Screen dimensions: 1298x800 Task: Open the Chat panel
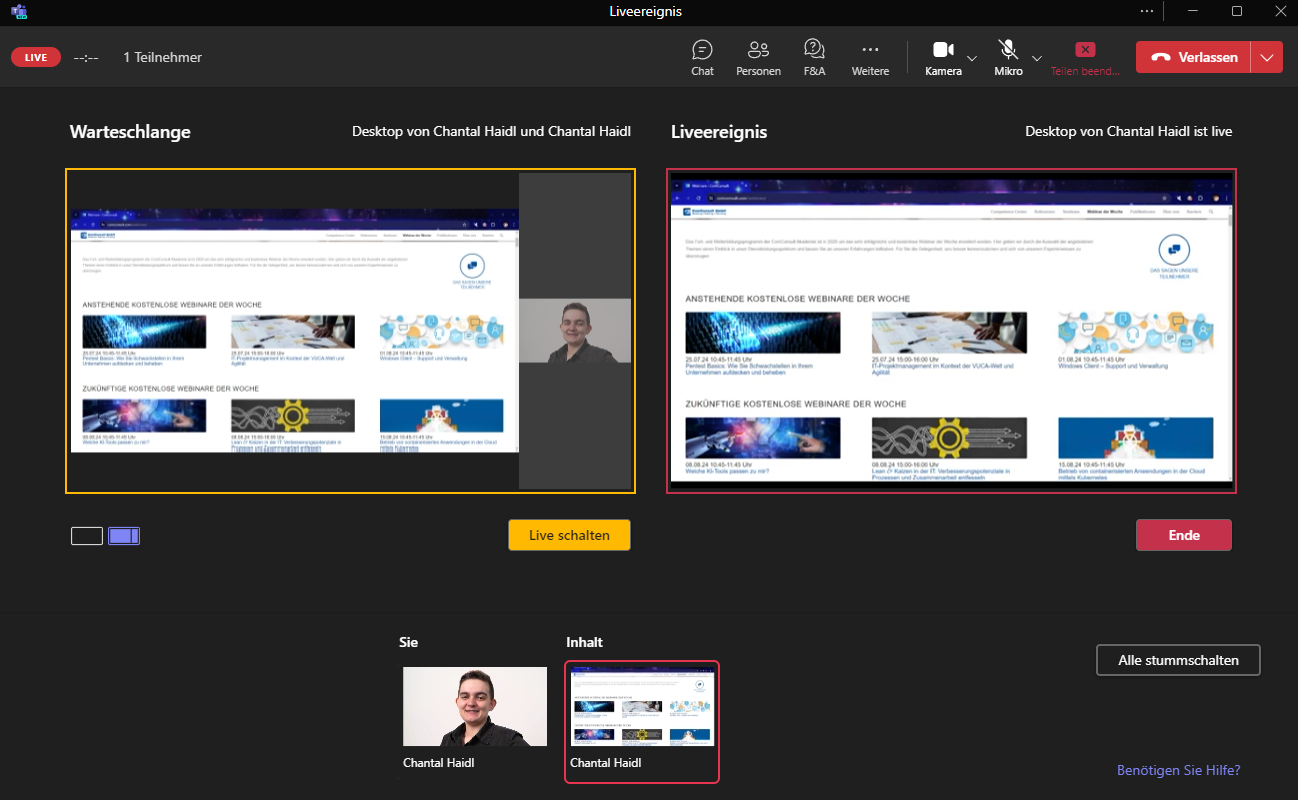click(702, 57)
